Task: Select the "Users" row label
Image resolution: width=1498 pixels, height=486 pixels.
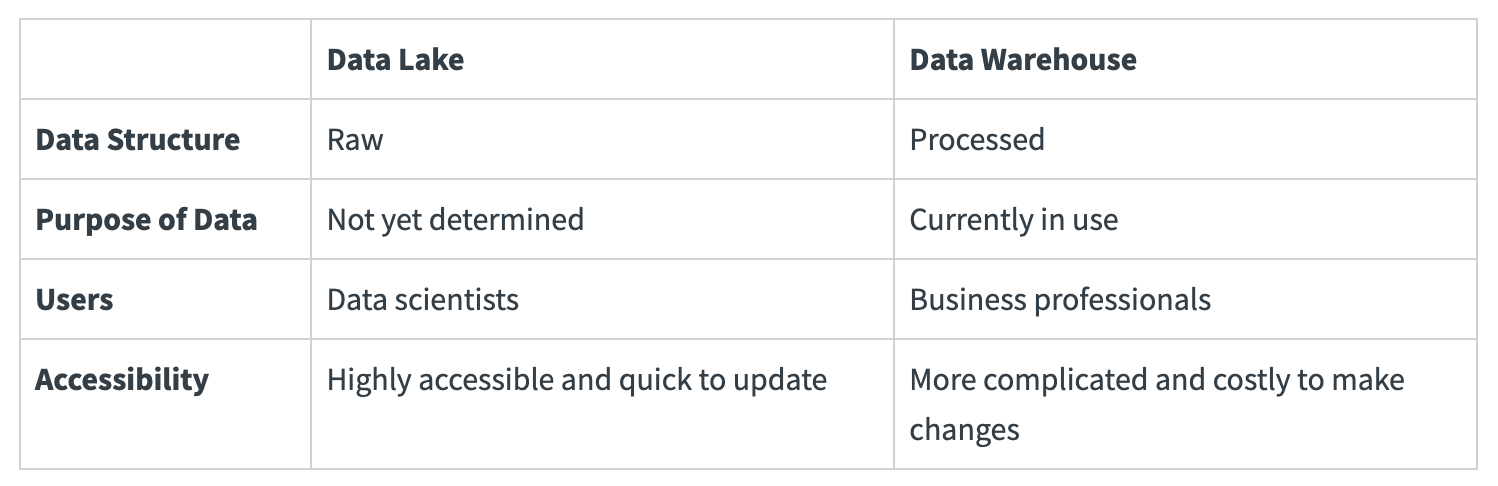Action: [x=74, y=300]
